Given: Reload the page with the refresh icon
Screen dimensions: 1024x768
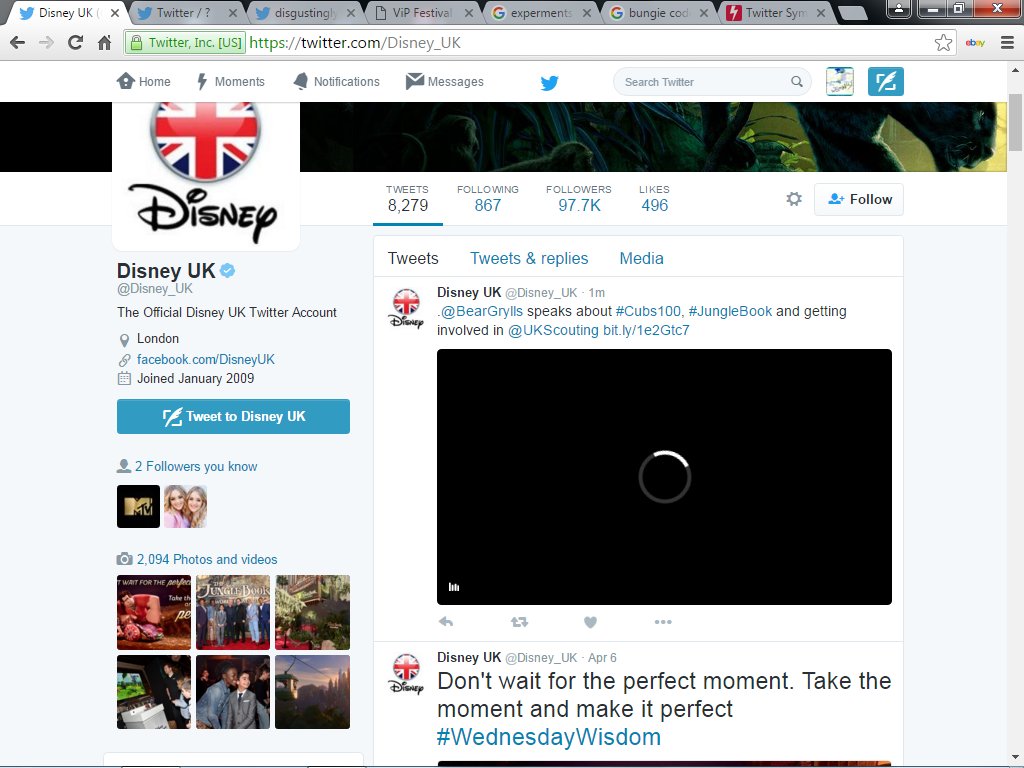Looking at the screenshot, I should [x=75, y=43].
